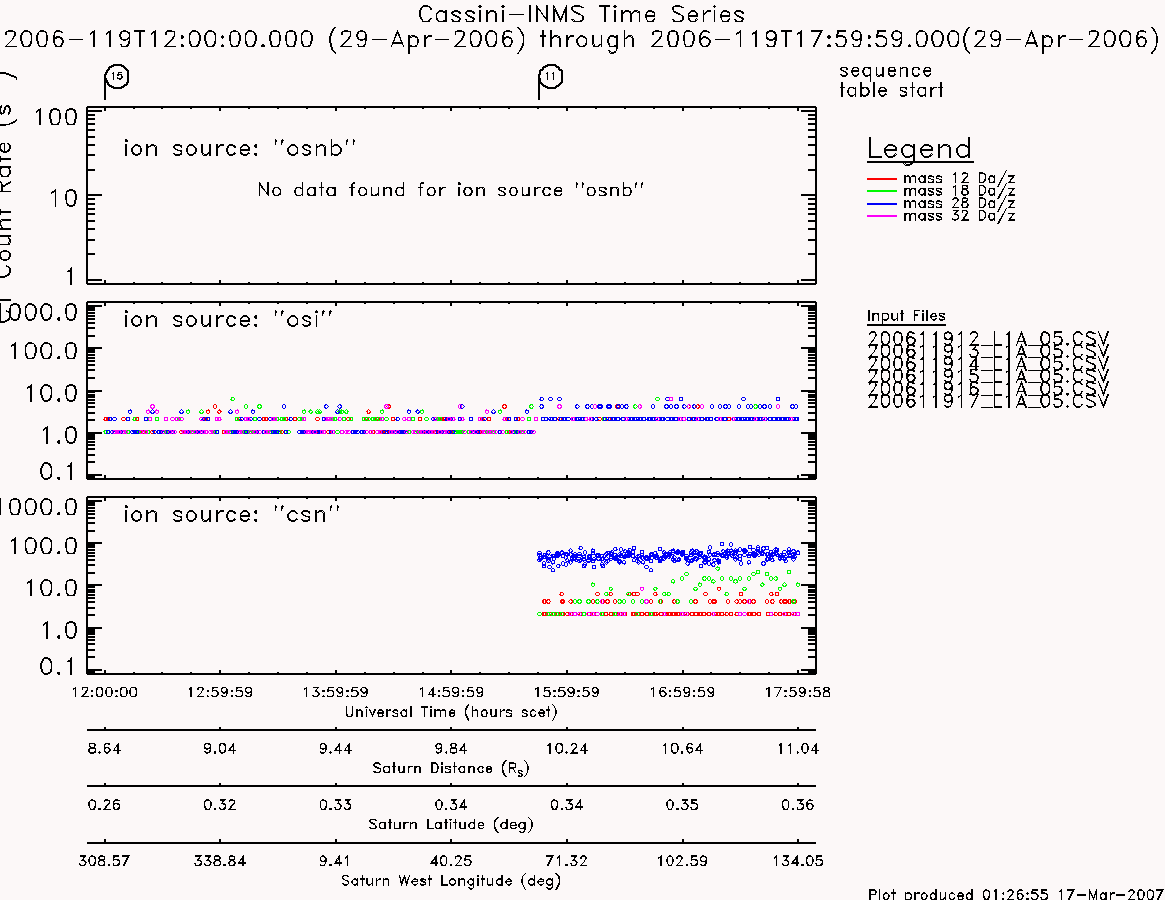Click 'Universal Time (hours scet)' axis title
This screenshot has width=1165, height=900.
pyautogui.click(x=451, y=712)
